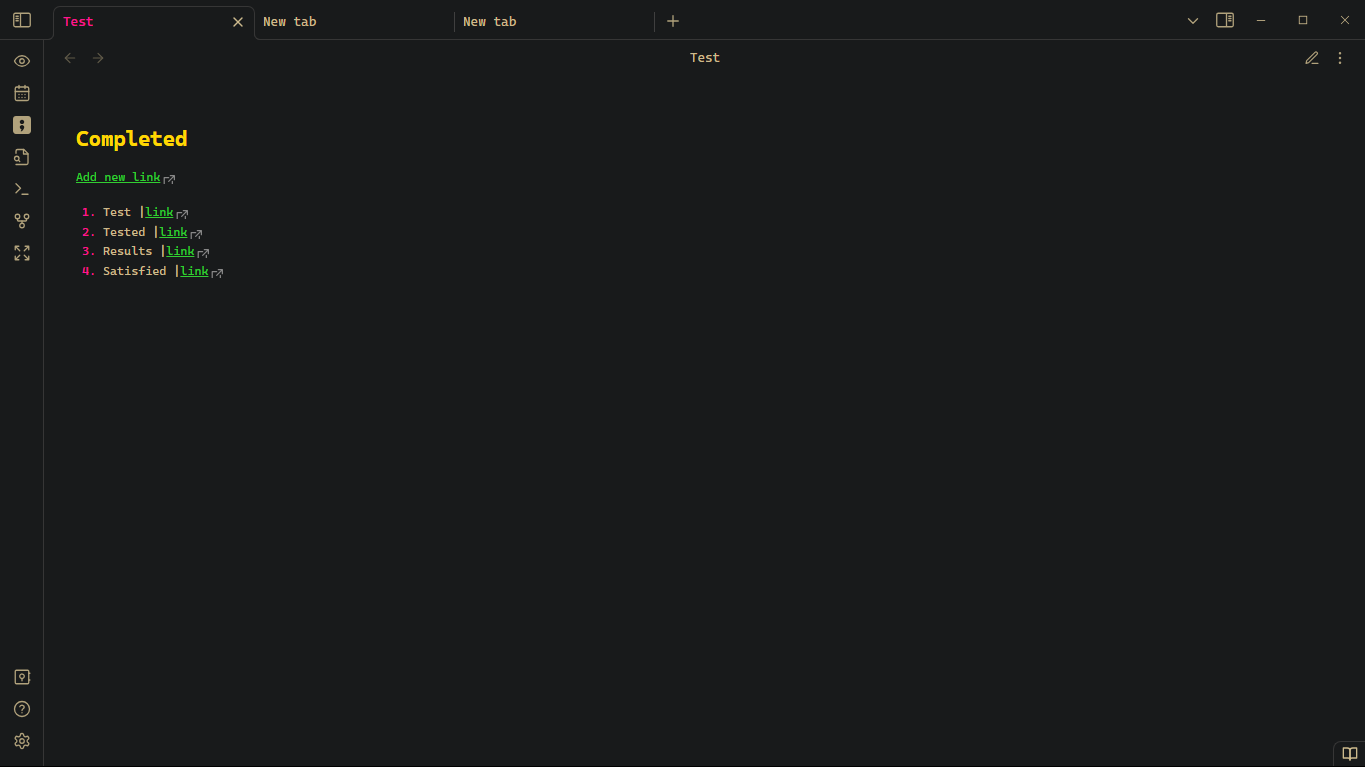Click the external link icon after Add new link
The height and width of the screenshot is (767, 1365).
169,179
